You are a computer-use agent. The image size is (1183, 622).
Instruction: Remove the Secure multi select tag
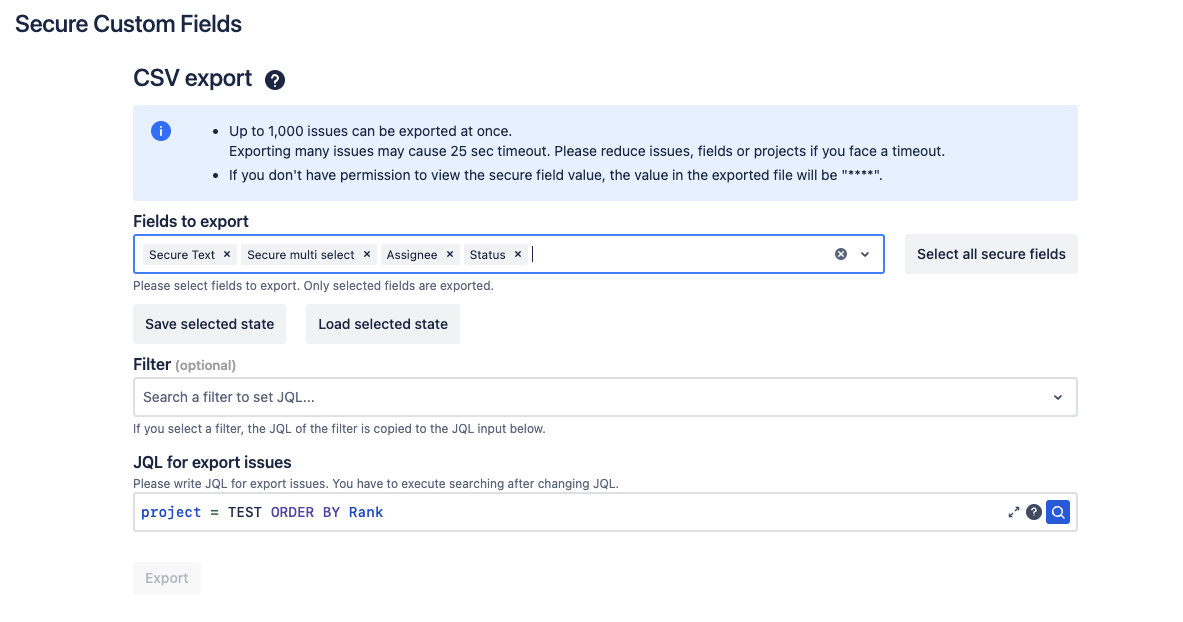(x=367, y=255)
